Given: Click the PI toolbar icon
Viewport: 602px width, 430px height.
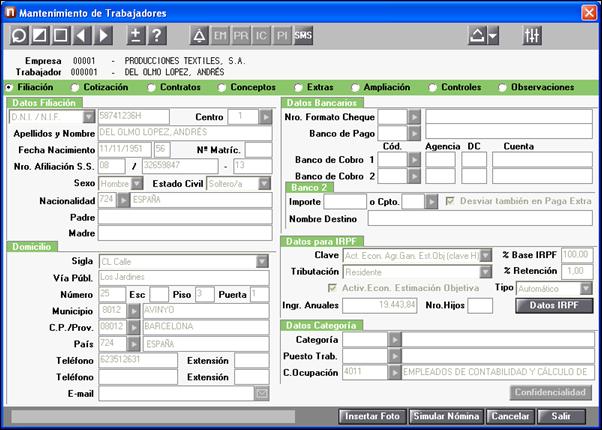Looking at the screenshot, I should tap(282, 36).
